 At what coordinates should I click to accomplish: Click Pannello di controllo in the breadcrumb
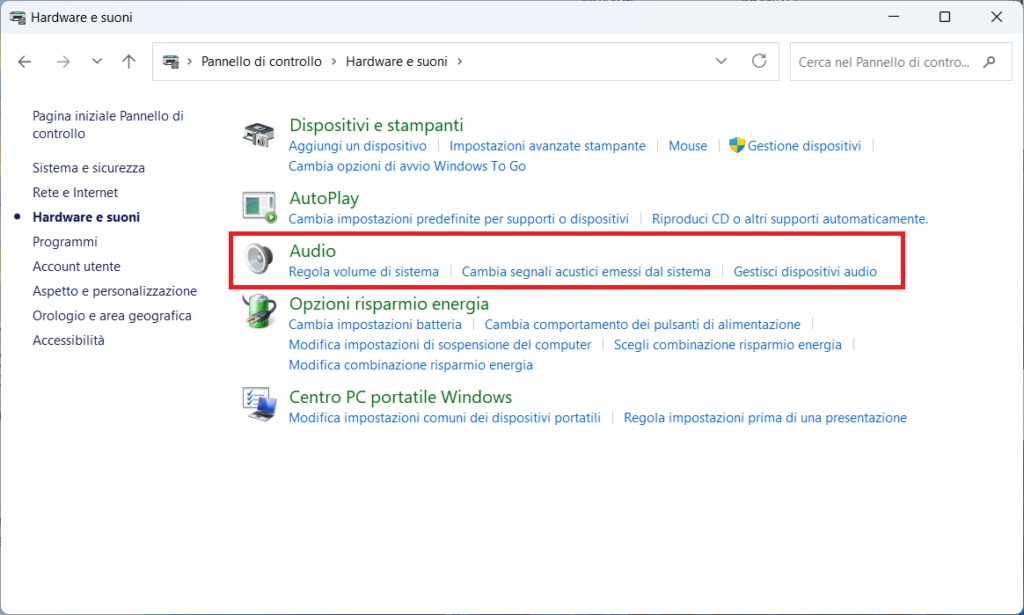point(261,62)
